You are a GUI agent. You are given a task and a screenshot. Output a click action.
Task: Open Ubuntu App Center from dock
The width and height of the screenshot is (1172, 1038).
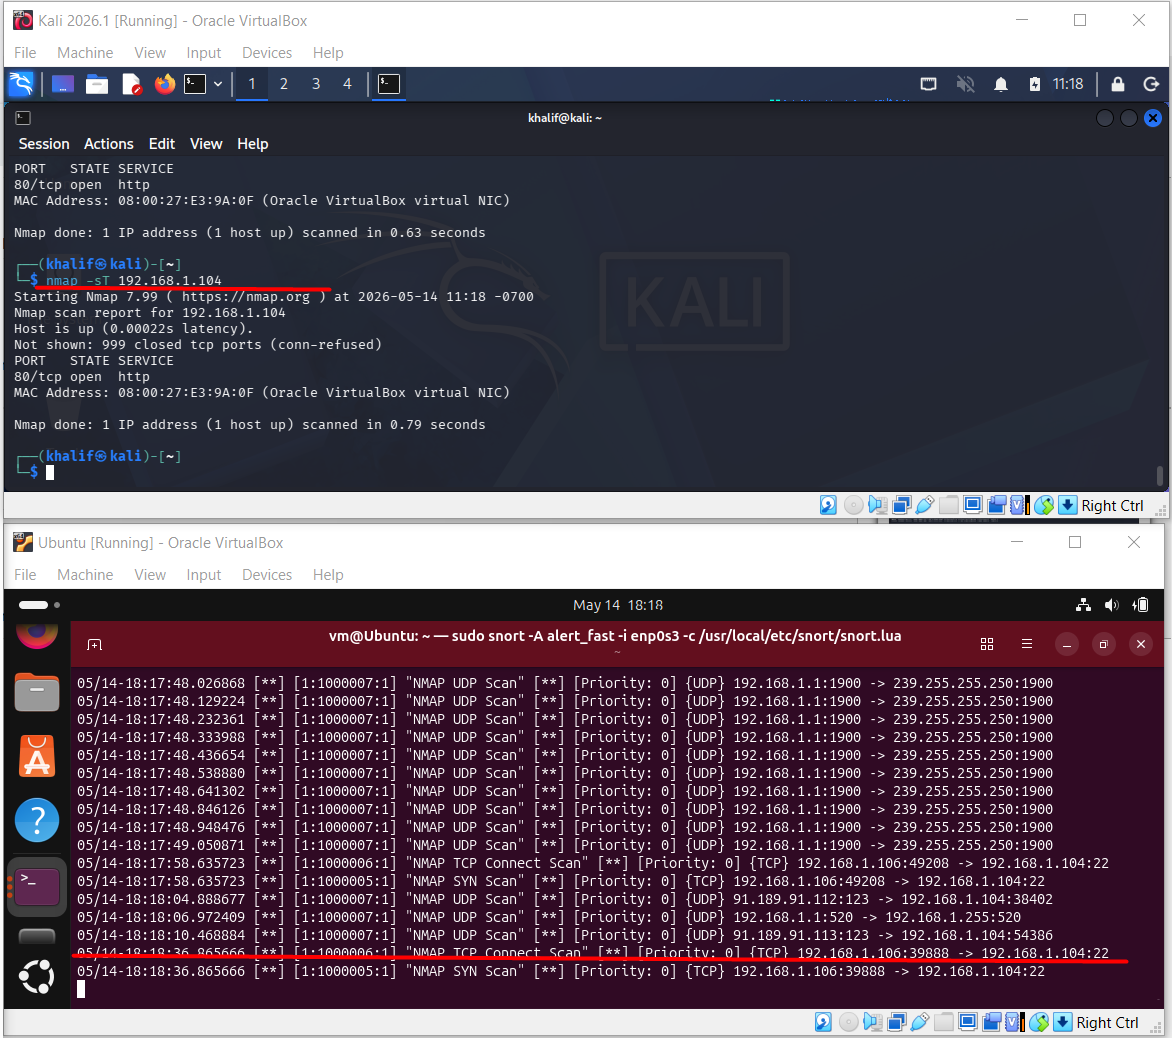pyautogui.click(x=37, y=756)
